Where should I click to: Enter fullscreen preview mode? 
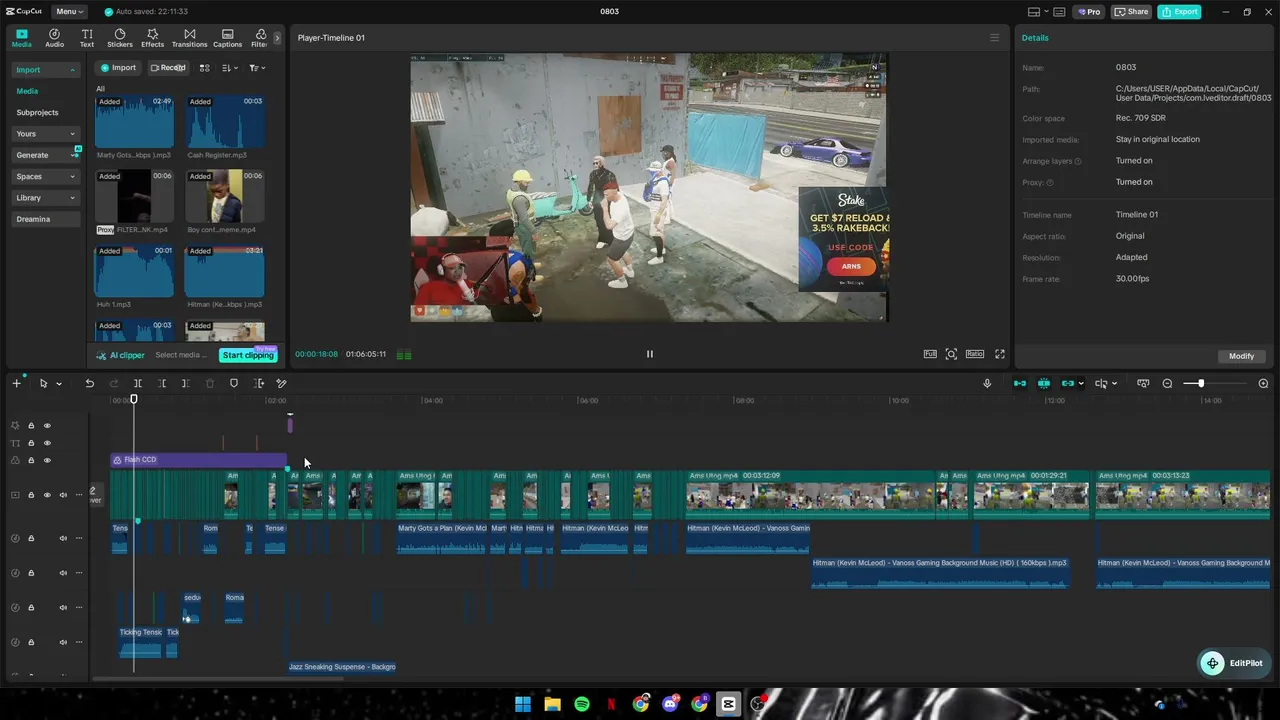(999, 354)
